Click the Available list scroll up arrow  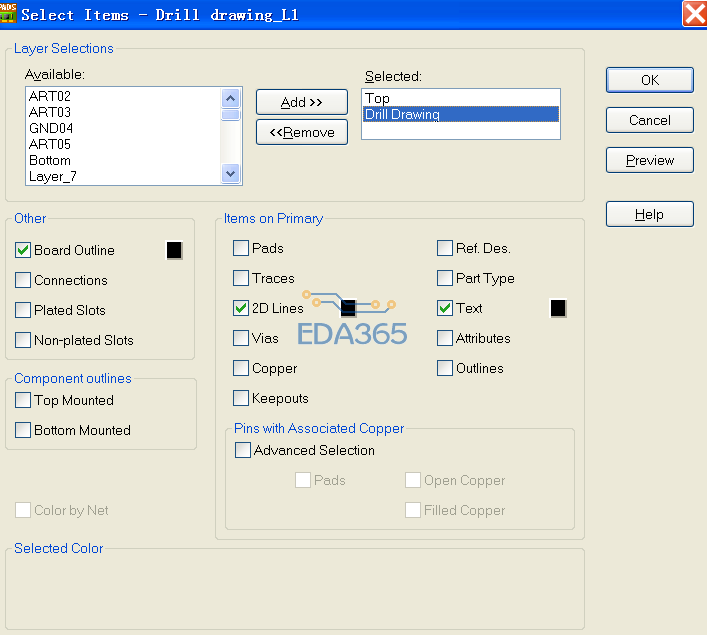point(231,98)
